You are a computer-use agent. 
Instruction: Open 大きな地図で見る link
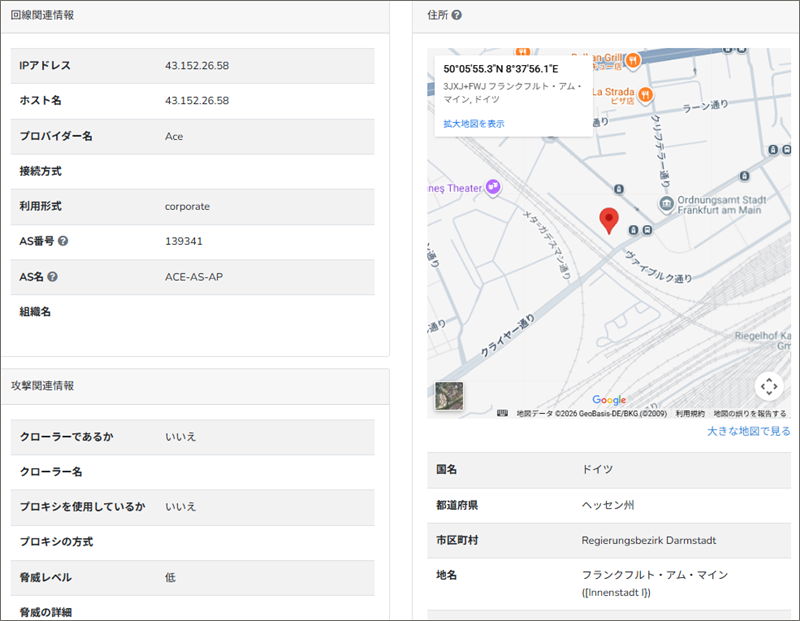pyautogui.click(x=748, y=431)
